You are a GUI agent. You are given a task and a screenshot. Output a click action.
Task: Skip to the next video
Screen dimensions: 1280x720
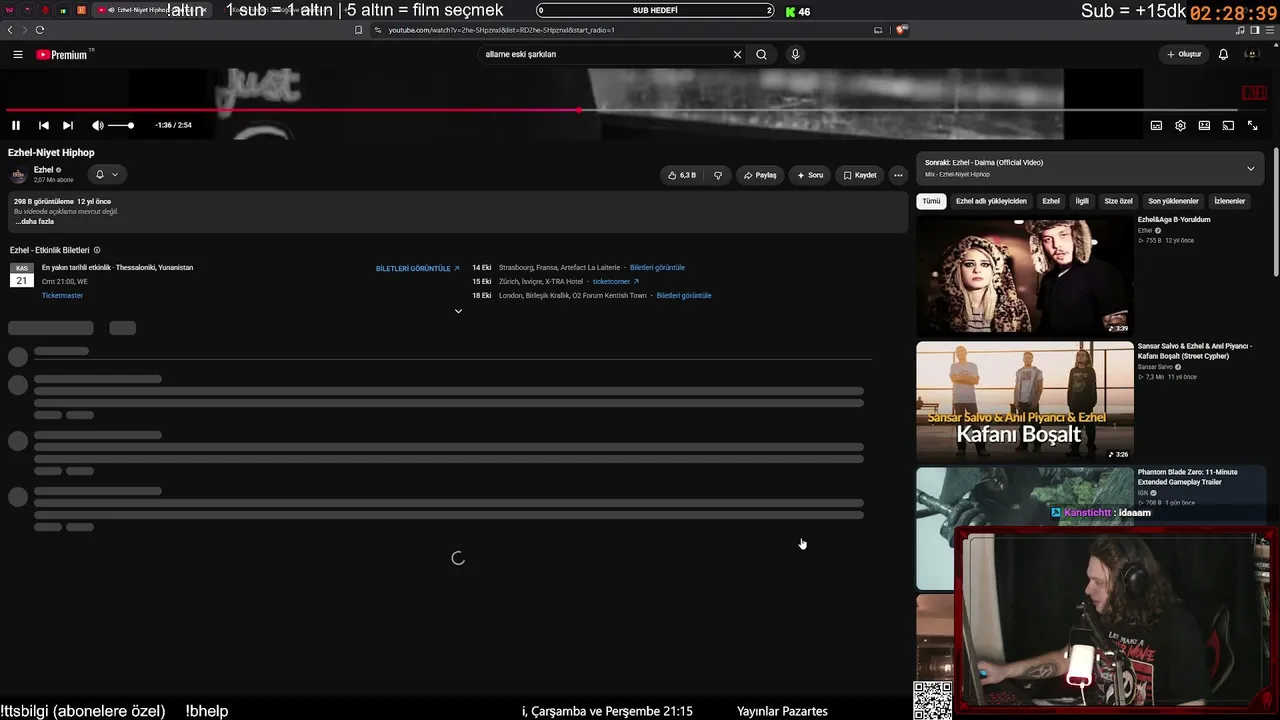[x=68, y=125]
